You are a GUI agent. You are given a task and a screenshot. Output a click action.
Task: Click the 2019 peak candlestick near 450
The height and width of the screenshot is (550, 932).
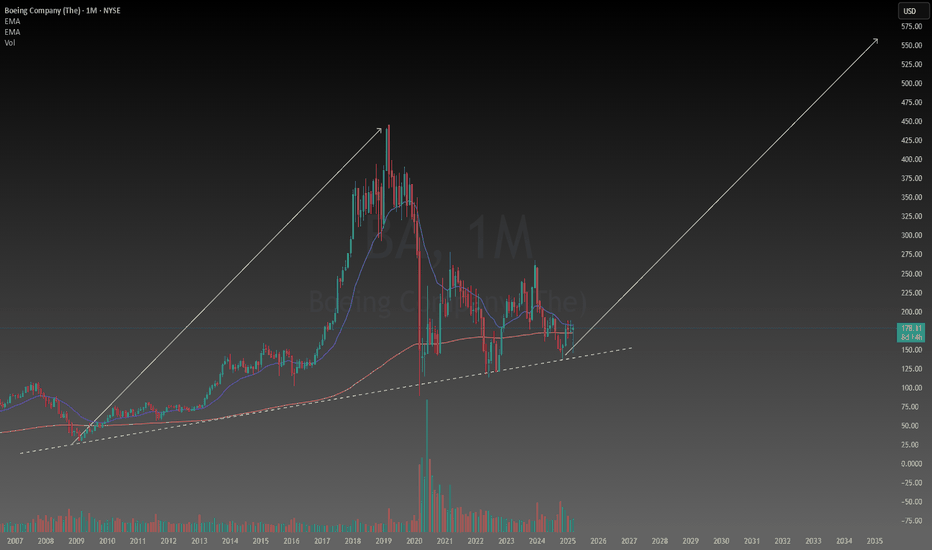pyautogui.click(x=388, y=149)
